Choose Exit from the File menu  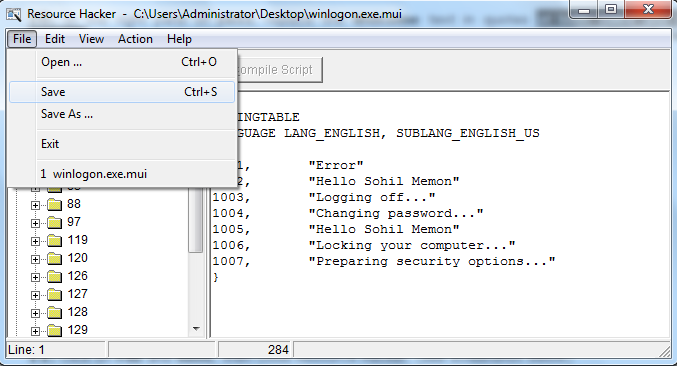click(x=122, y=144)
